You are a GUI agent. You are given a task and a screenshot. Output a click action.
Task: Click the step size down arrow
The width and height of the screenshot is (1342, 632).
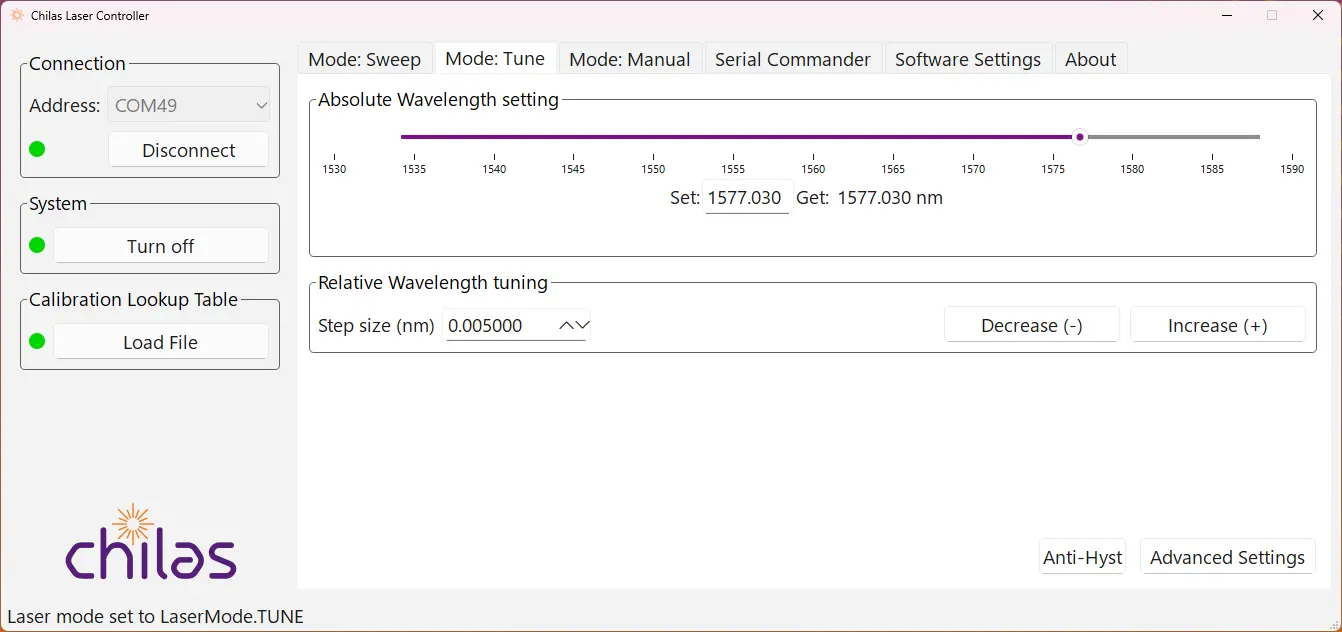(583, 325)
